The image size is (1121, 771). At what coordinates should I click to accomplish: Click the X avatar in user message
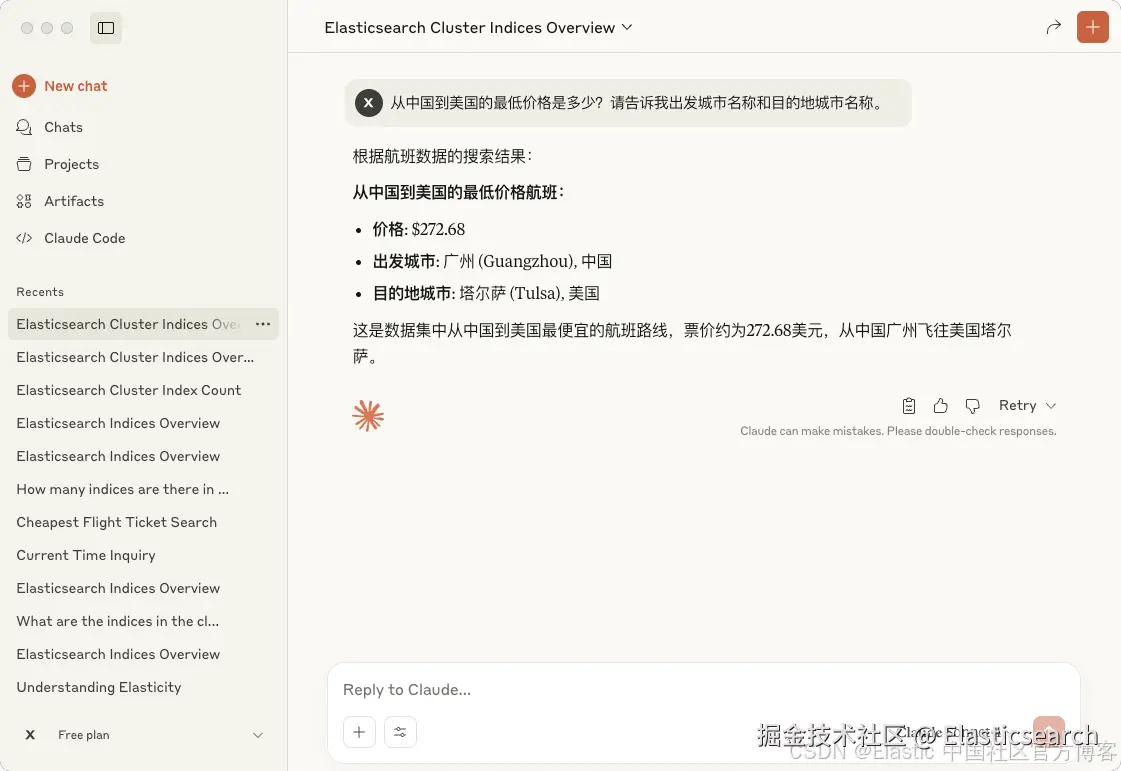pyautogui.click(x=368, y=103)
